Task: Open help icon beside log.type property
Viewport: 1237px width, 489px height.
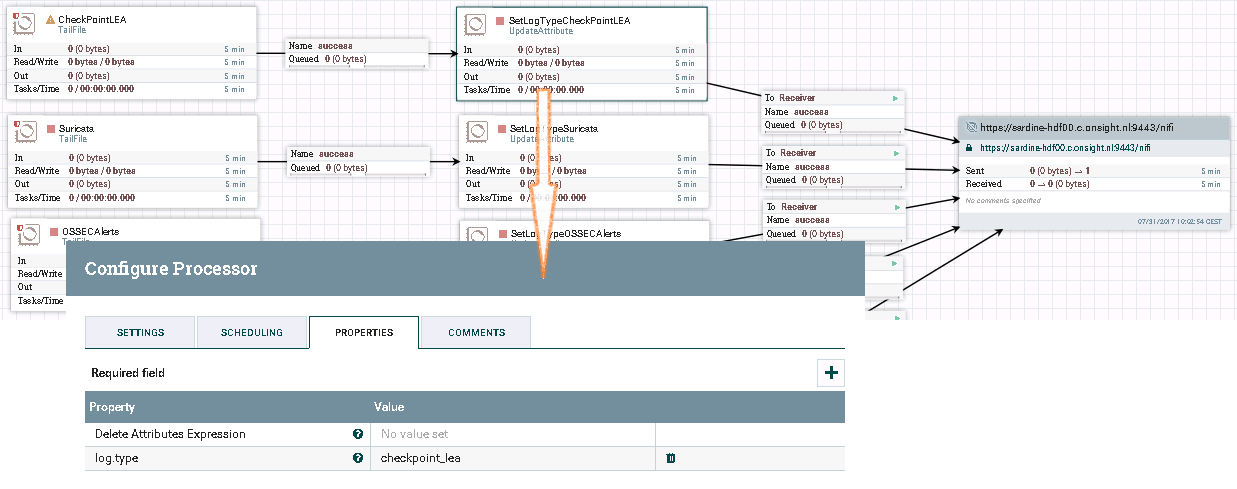Action: pos(358,458)
